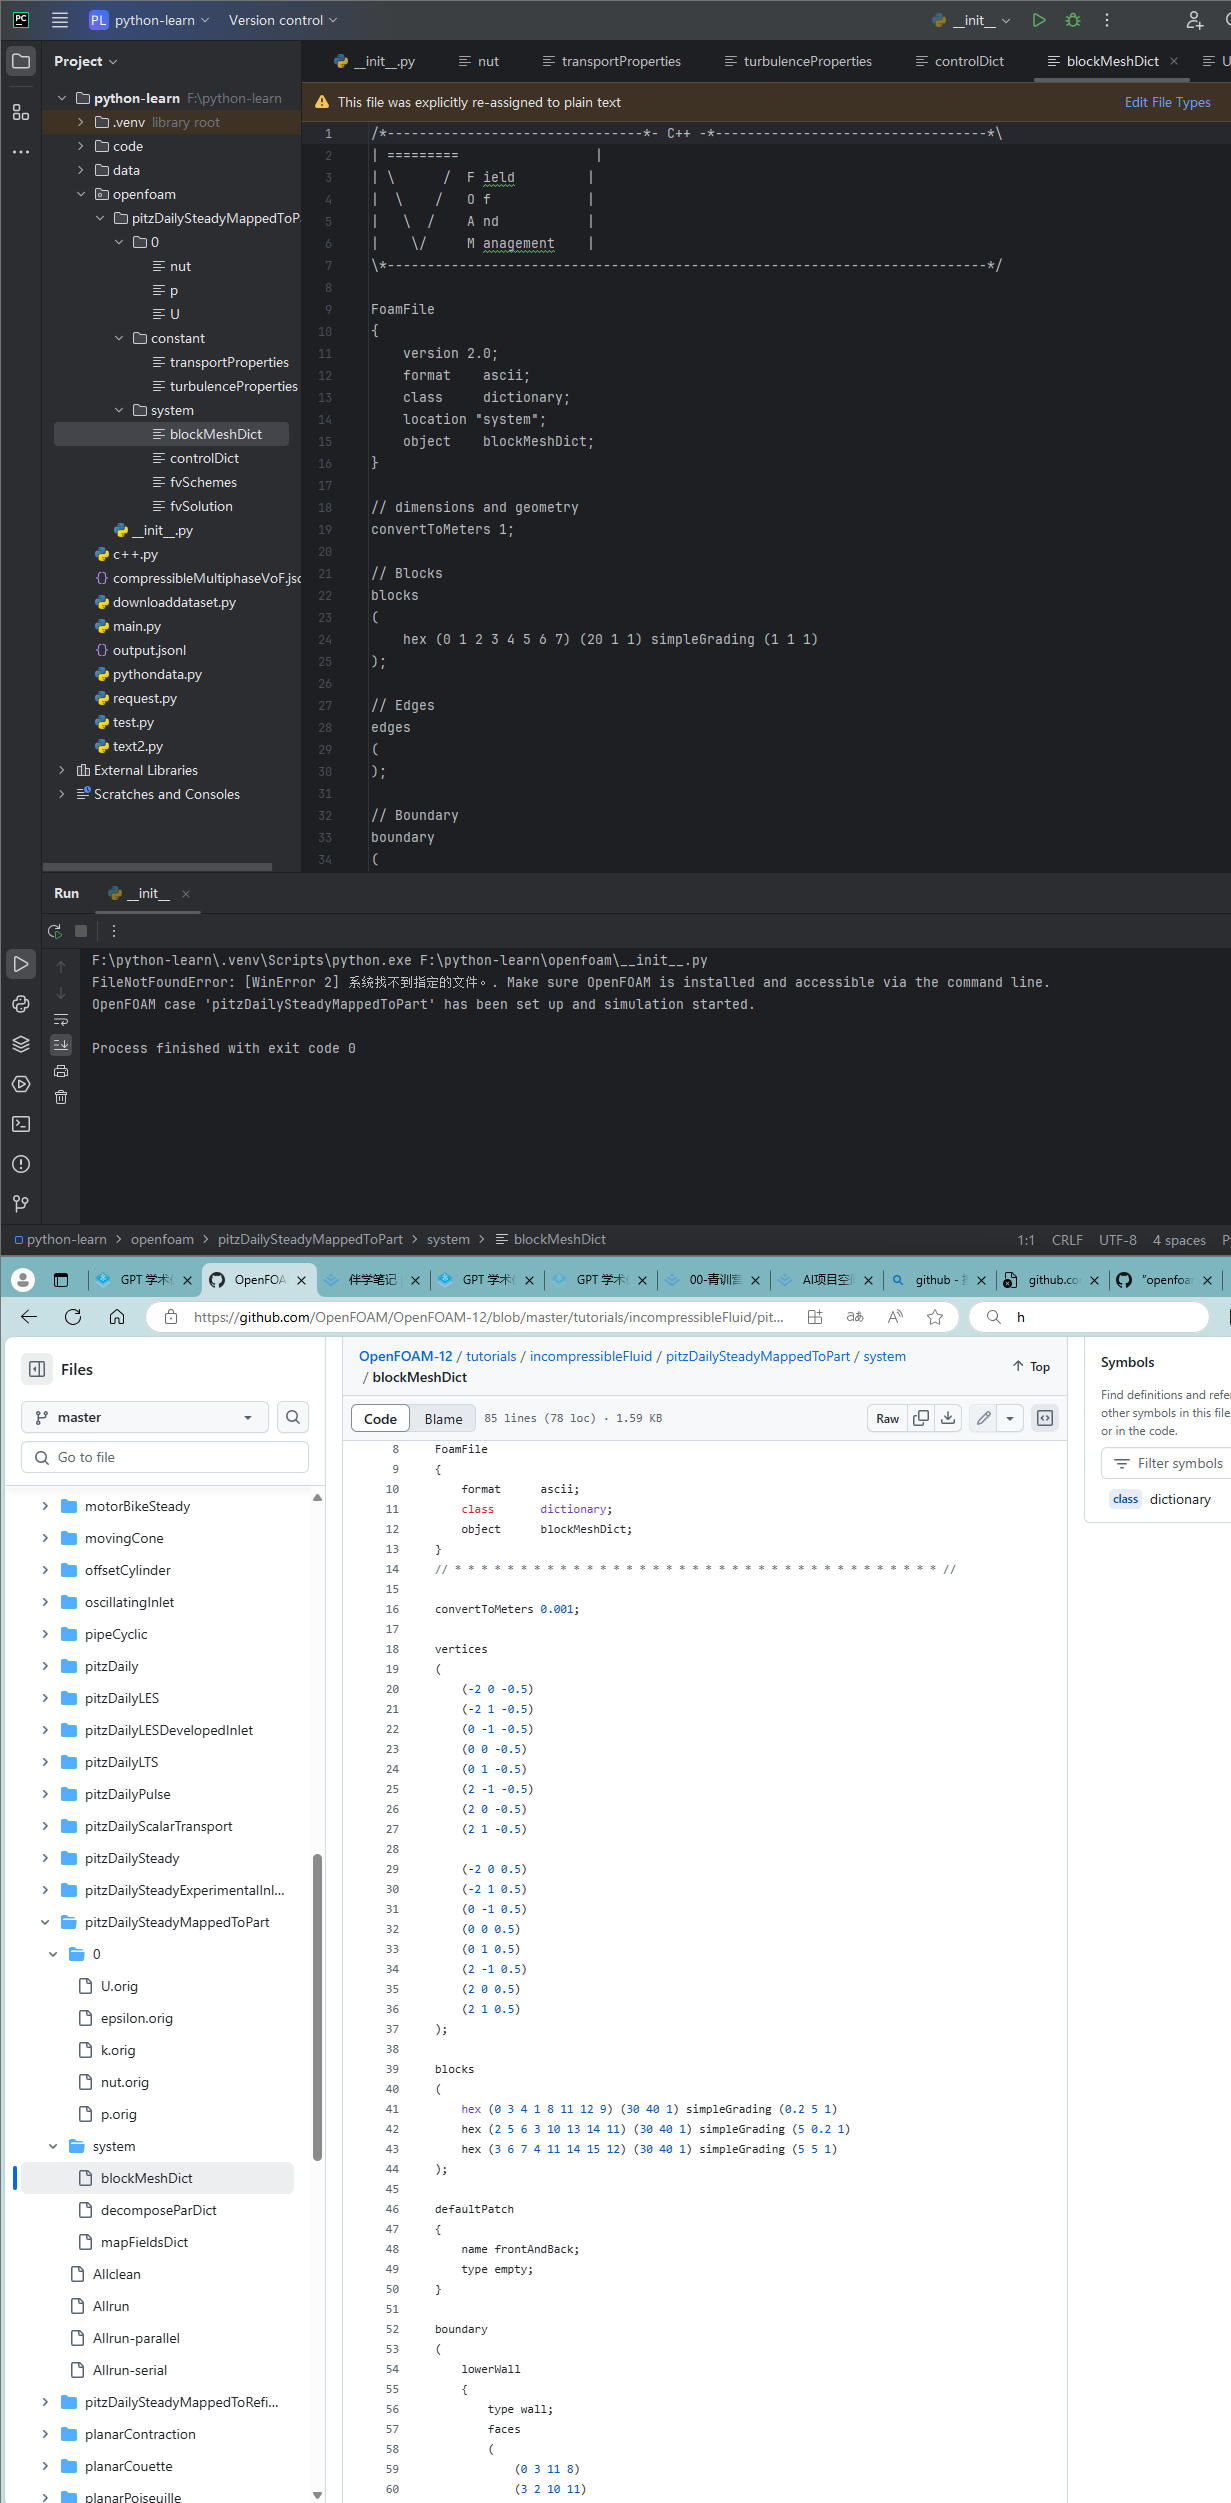Rerun the __init__ process in Run panel
The height and width of the screenshot is (2503, 1231).
tap(54, 931)
